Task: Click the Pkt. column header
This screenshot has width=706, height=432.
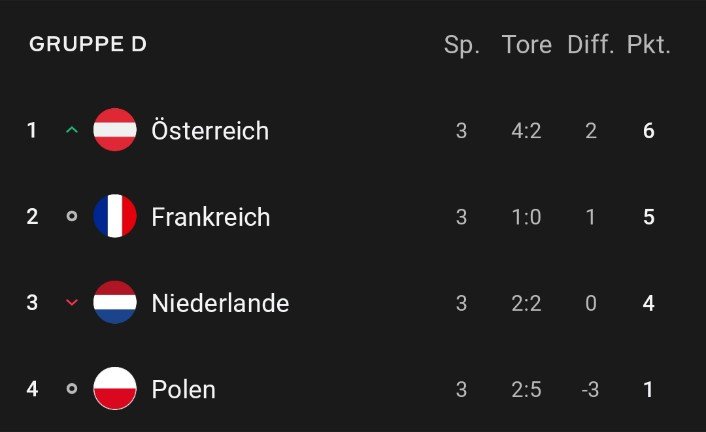Action: (x=648, y=45)
